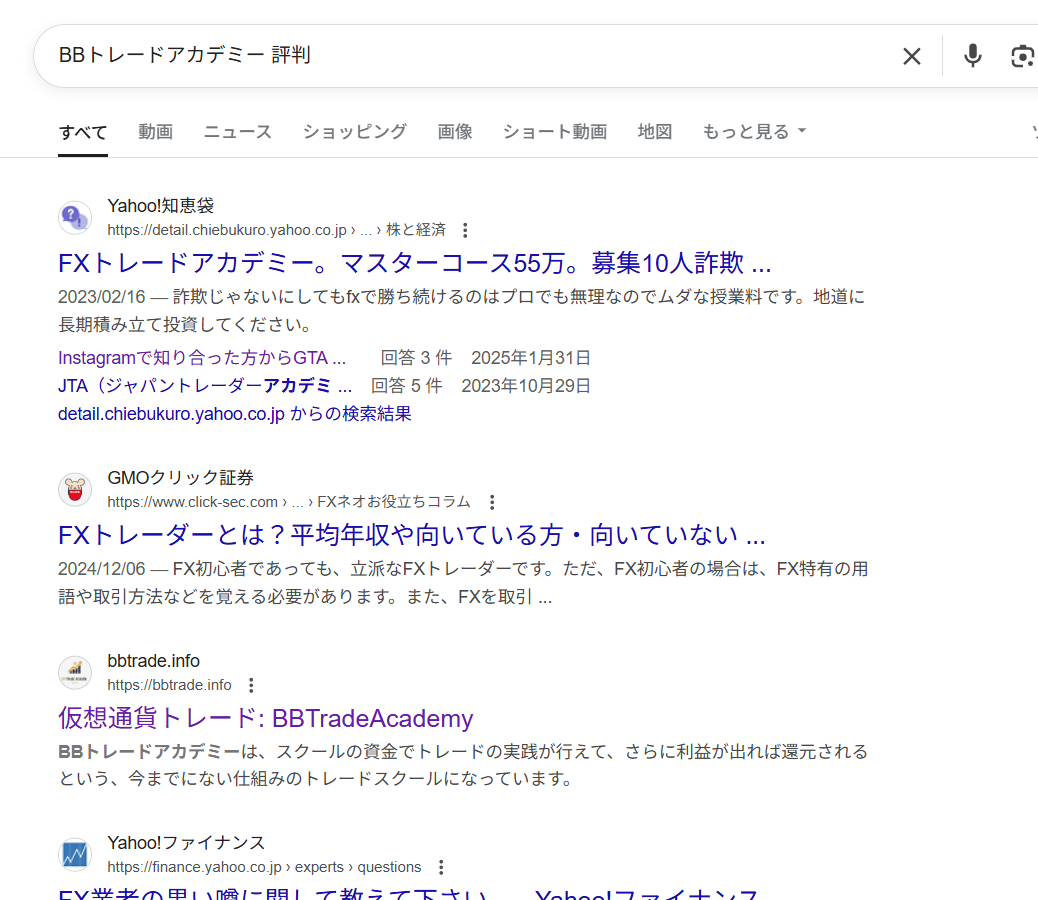Switch to the 動画 tab
Viewport: 1038px width, 900px height.
(156, 132)
